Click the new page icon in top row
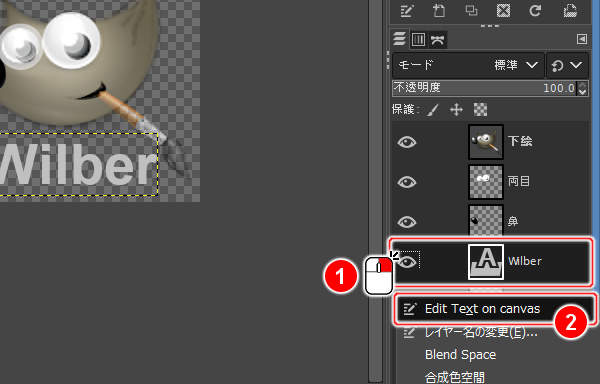Screen dimensions: 600x384 click(439, 10)
